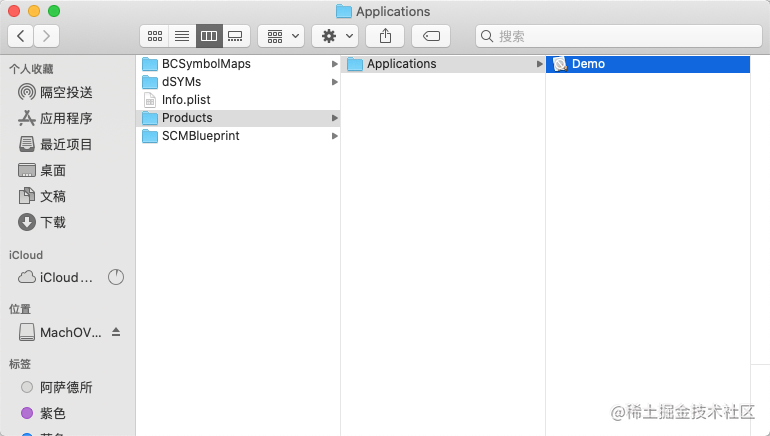Focus the 搜索 search field
Image resolution: width=770 pixels, height=436 pixels.
click(619, 36)
